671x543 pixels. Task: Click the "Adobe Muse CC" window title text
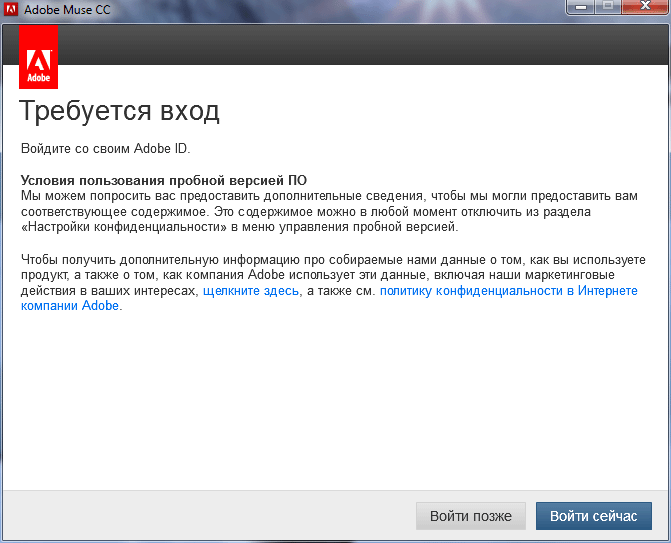(x=67, y=9)
